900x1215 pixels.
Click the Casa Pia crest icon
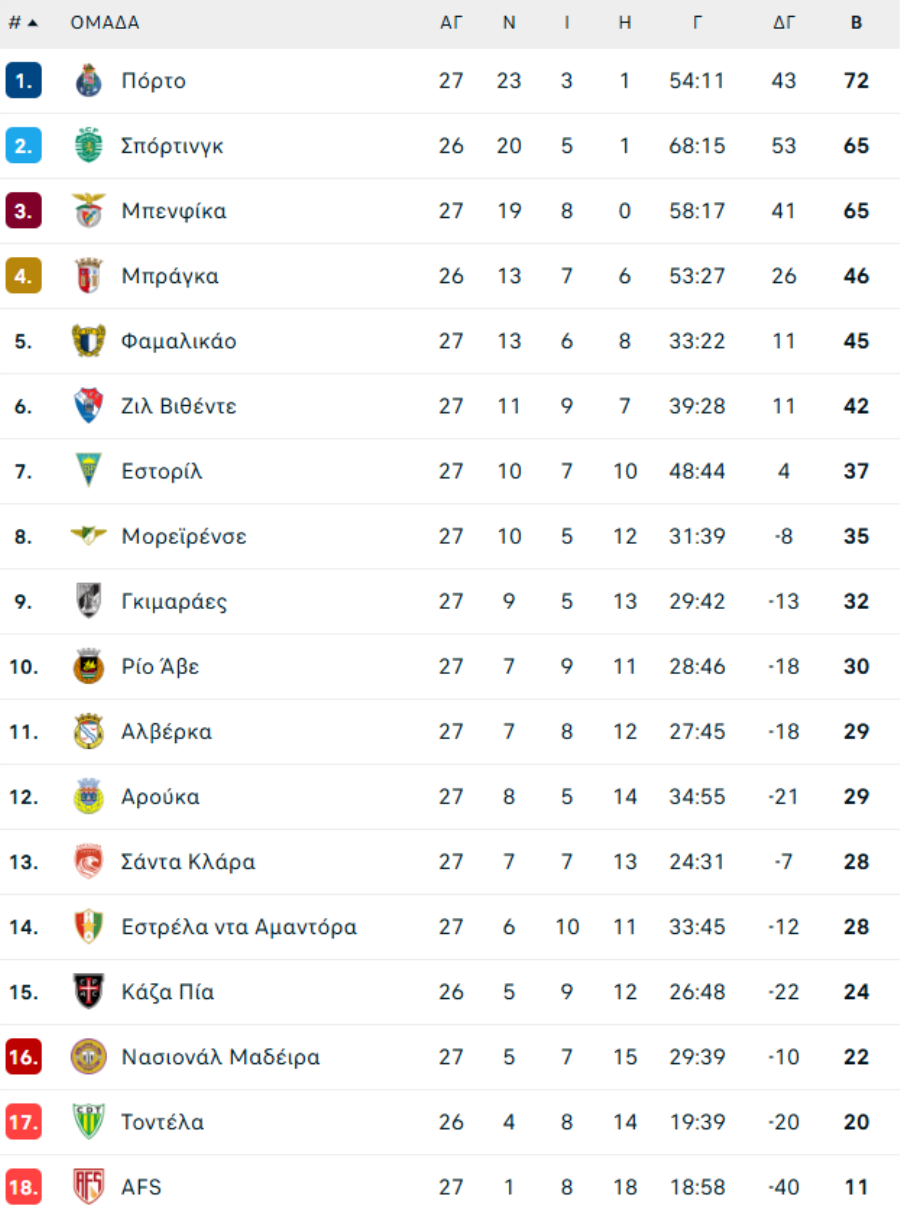click(89, 992)
